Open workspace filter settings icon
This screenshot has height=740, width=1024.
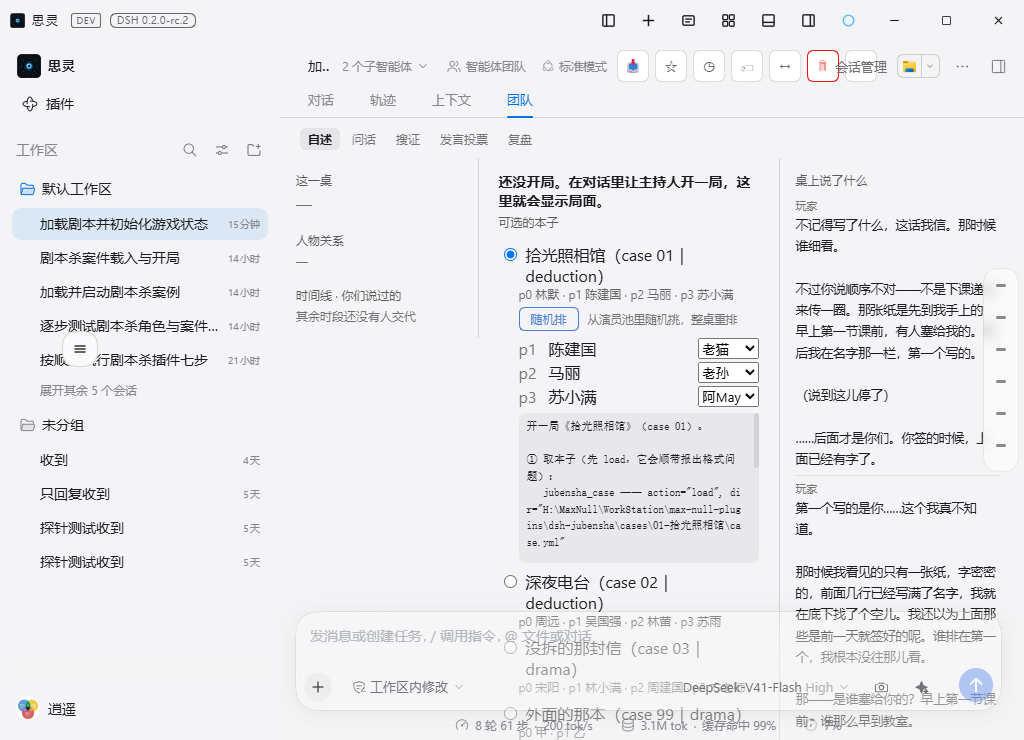(x=222, y=150)
